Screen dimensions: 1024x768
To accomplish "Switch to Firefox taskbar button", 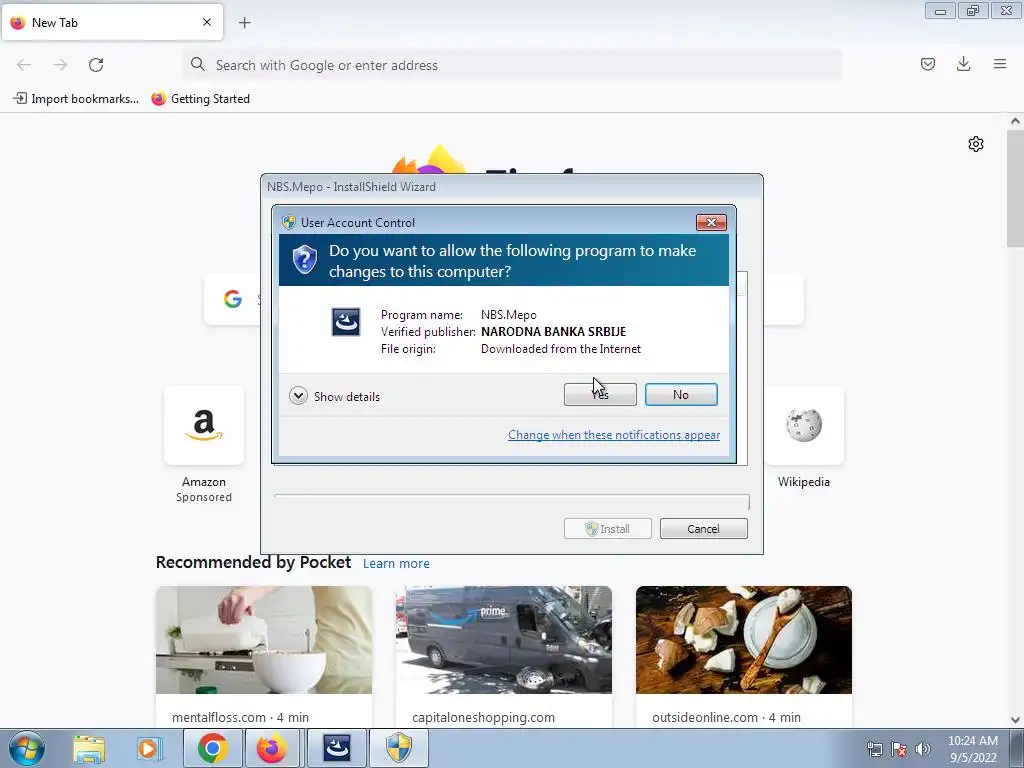I will (x=272, y=748).
